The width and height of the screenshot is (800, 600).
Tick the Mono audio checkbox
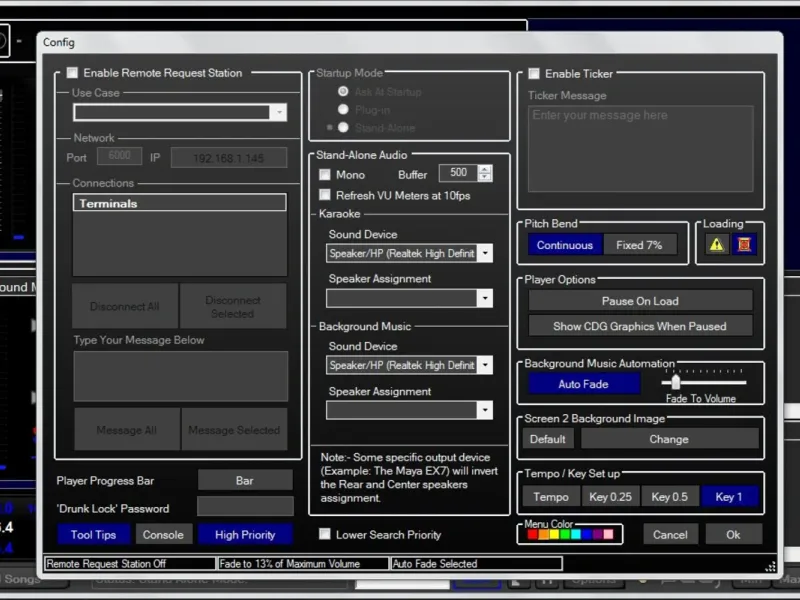(x=324, y=174)
